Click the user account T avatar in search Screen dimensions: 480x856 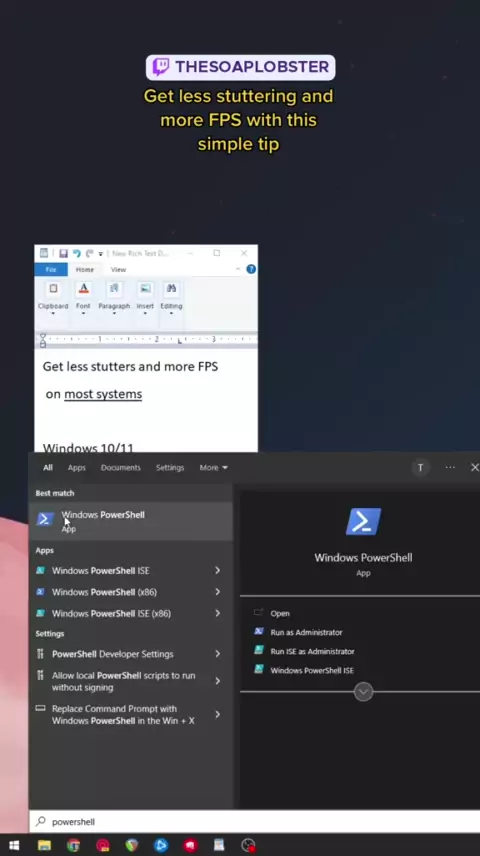(420, 467)
